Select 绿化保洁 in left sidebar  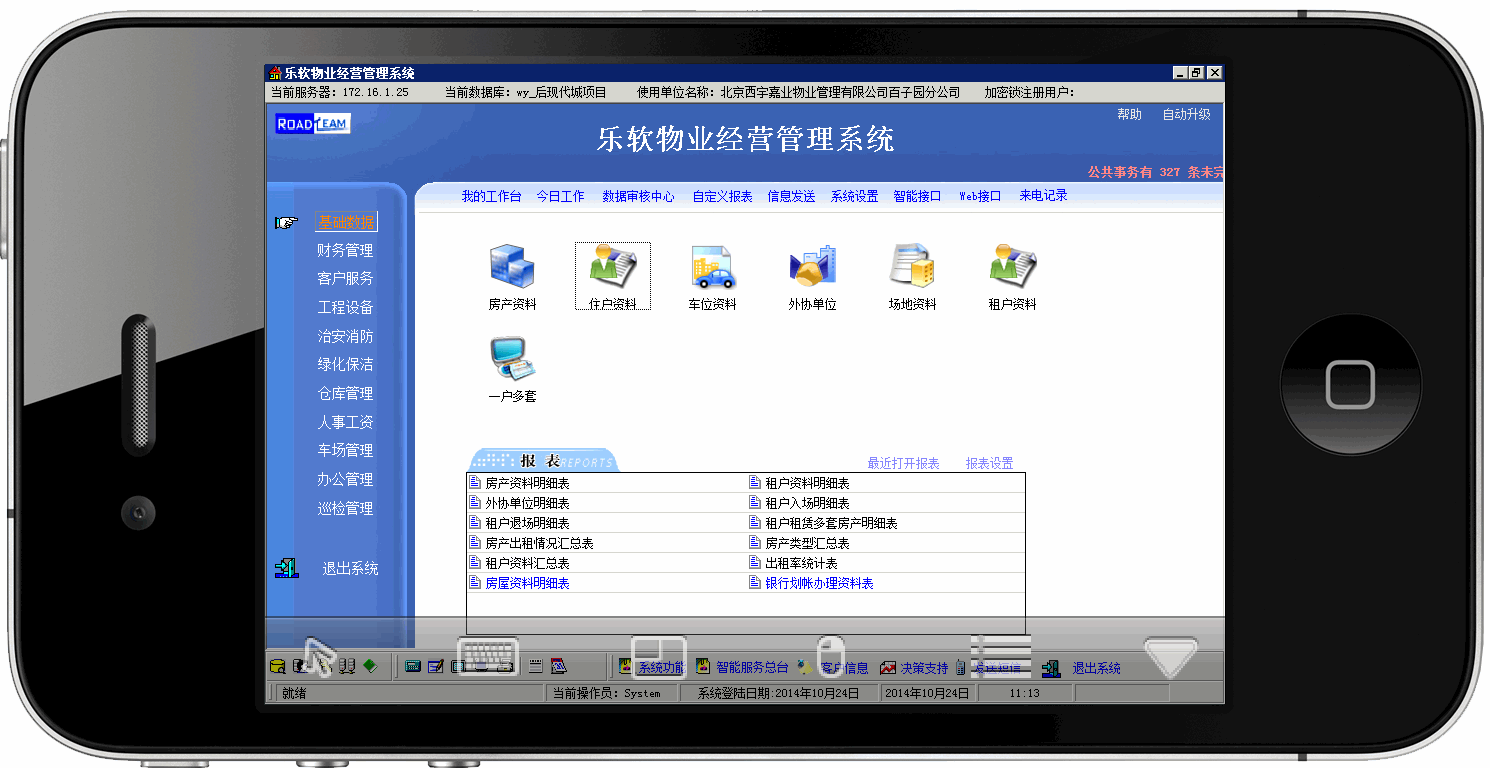[345, 364]
